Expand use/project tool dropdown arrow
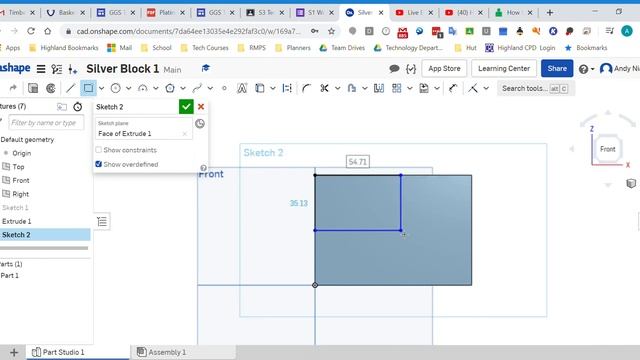The height and width of the screenshot is (360, 640). [x=273, y=88]
